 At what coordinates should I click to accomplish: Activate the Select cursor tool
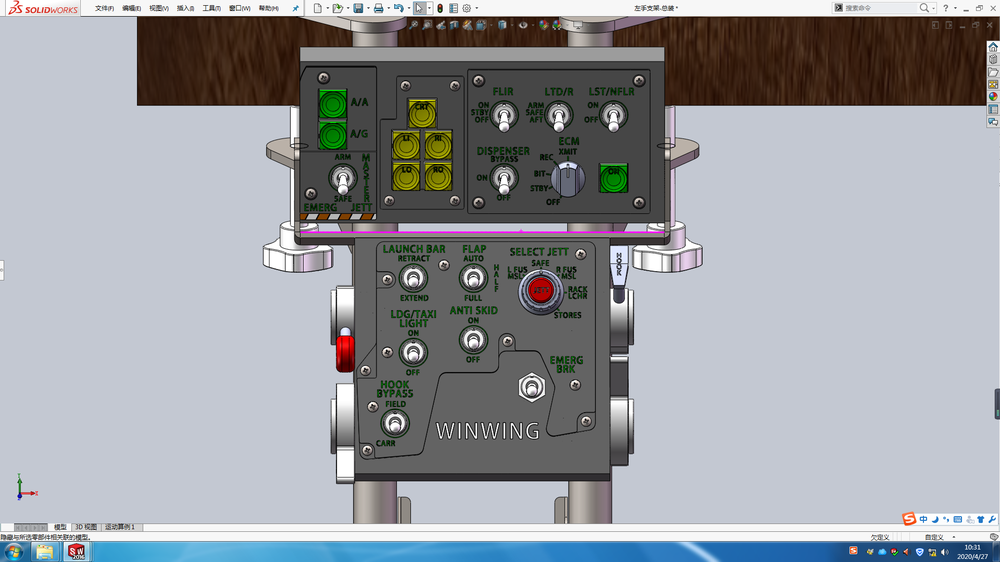[419, 8]
